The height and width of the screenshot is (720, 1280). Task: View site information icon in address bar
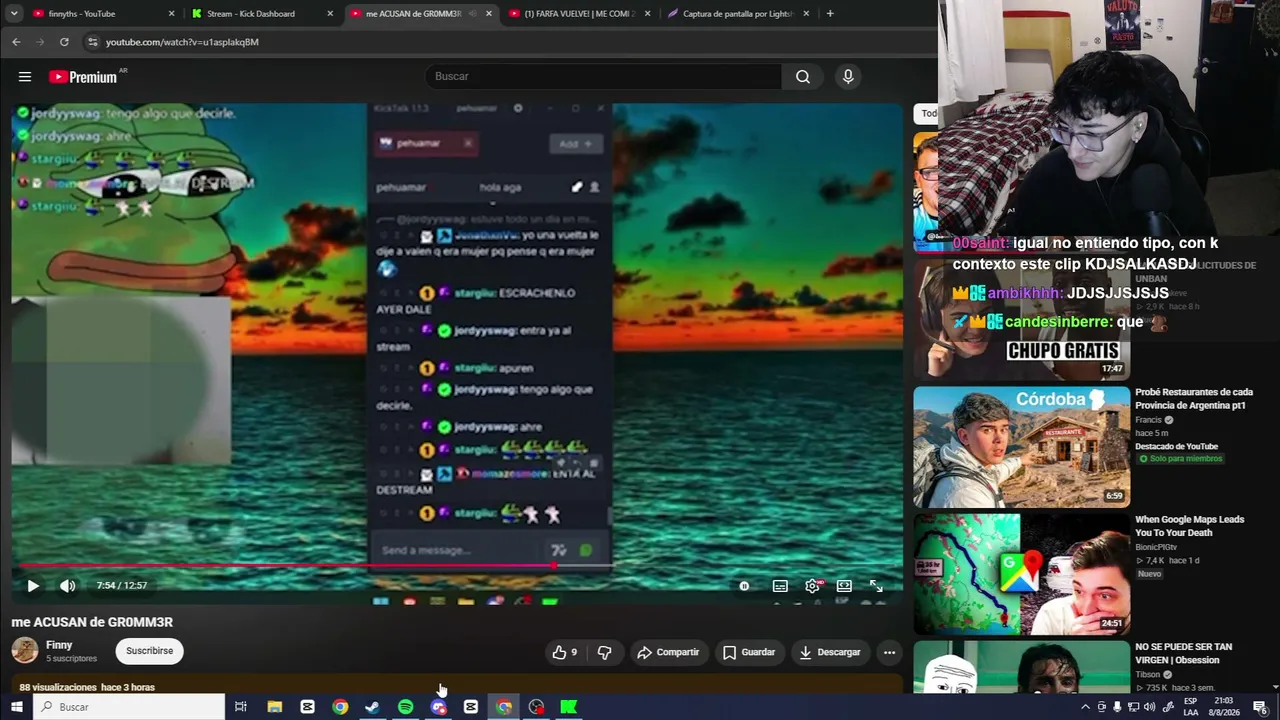(x=93, y=42)
